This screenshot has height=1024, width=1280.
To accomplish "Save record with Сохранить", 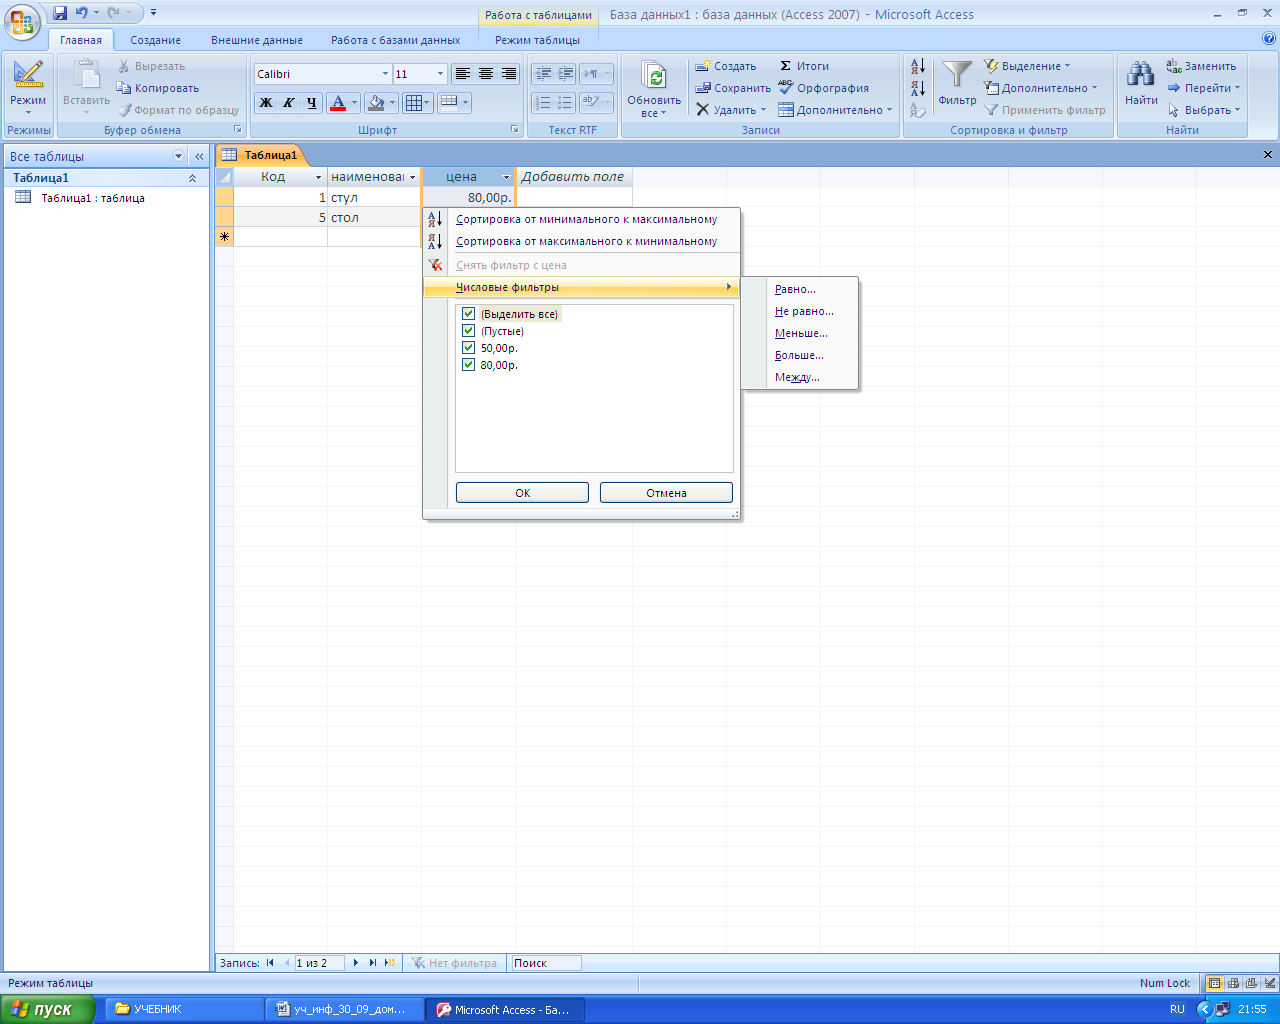I will click(x=734, y=88).
